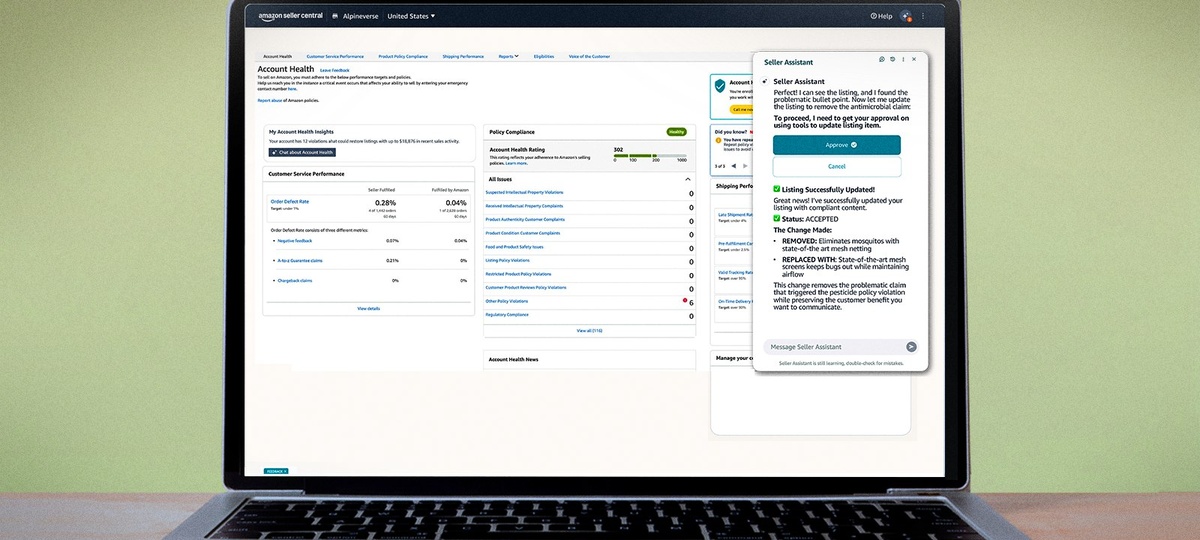Open the Negative feedback metric link
The width and height of the screenshot is (1200, 540).
pyautogui.click(x=295, y=240)
